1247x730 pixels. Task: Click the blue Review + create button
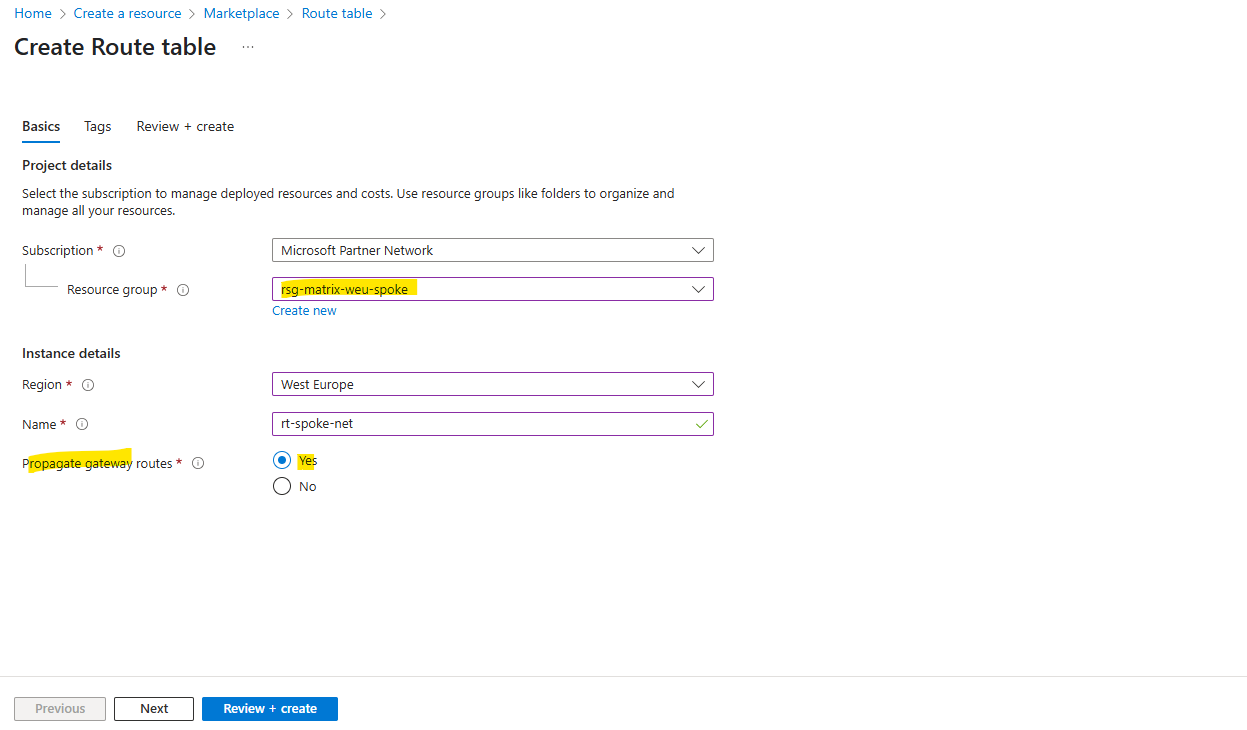270,709
